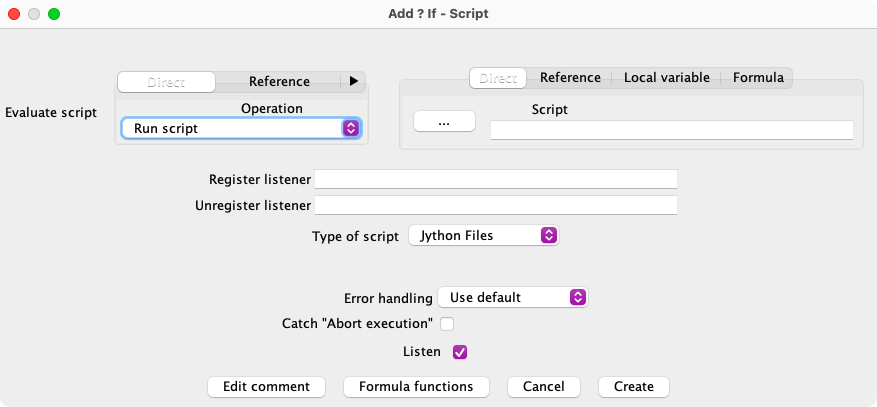Open the Error handling dropdown
The width and height of the screenshot is (877, 407).
[512, 297]
